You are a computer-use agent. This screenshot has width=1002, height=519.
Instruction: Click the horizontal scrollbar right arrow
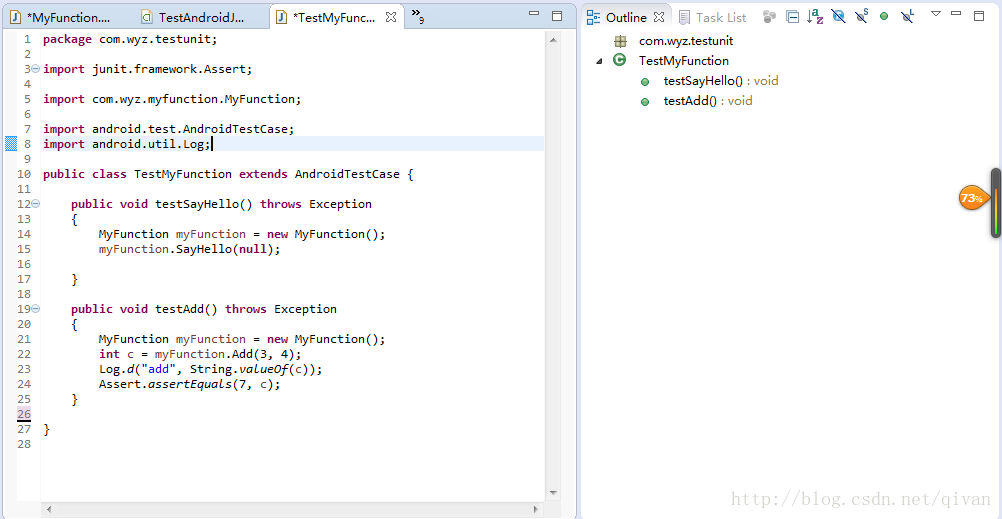[536, 509]
